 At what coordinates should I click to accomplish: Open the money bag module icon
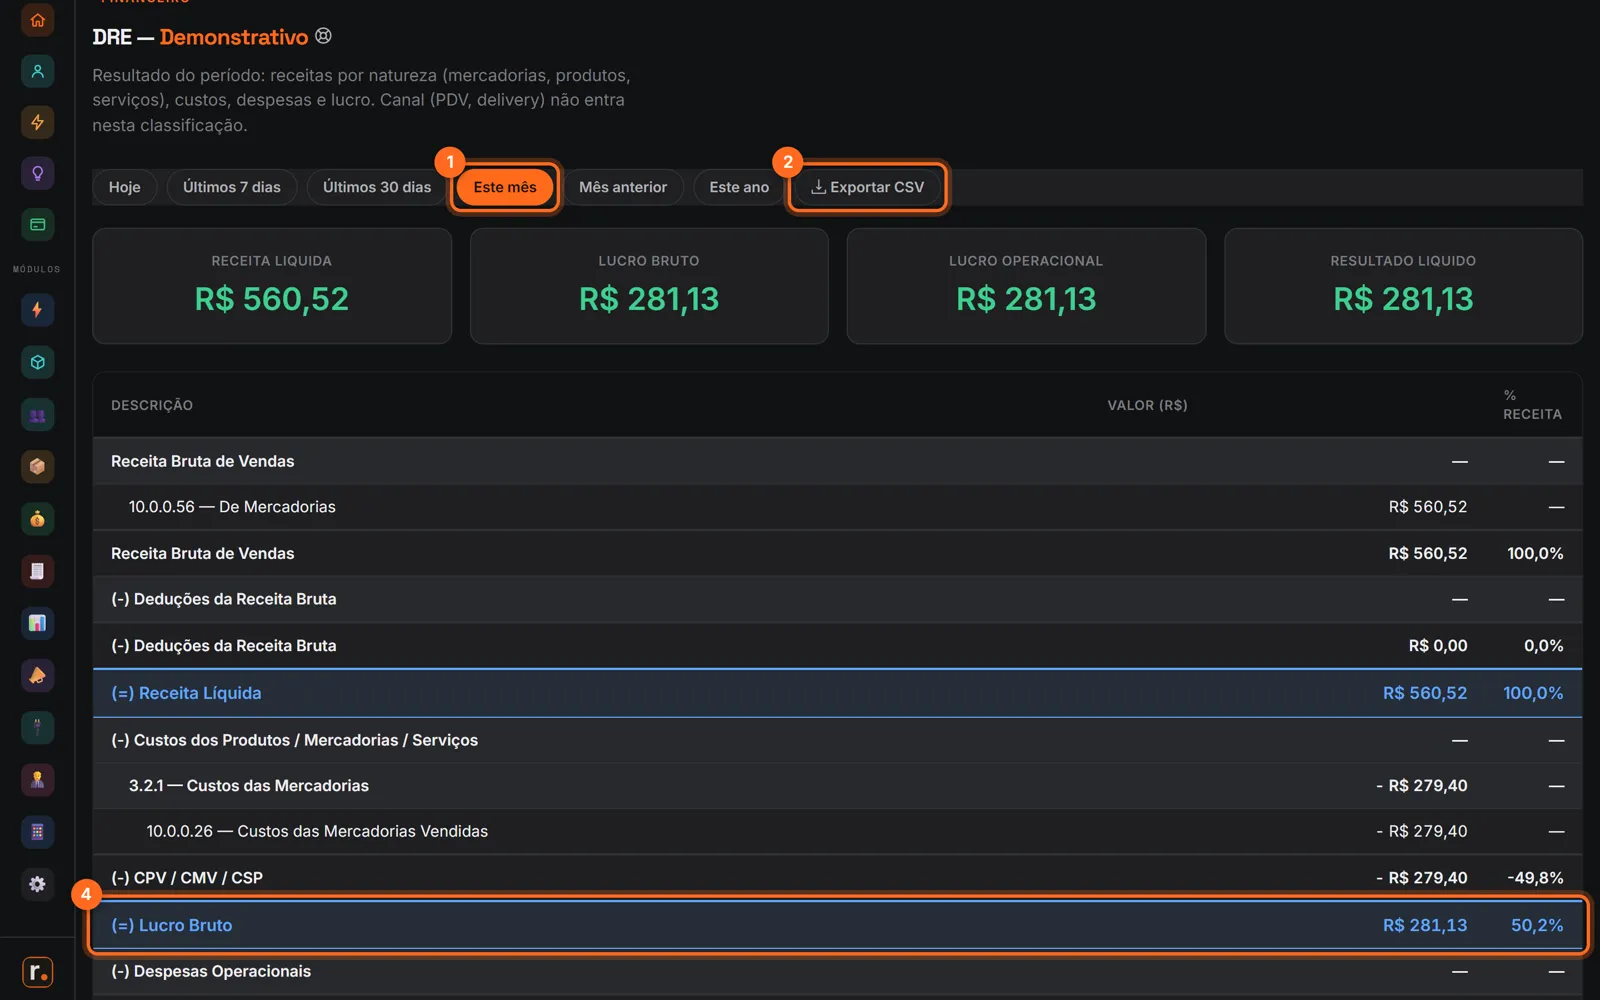(x=37, y=519)
